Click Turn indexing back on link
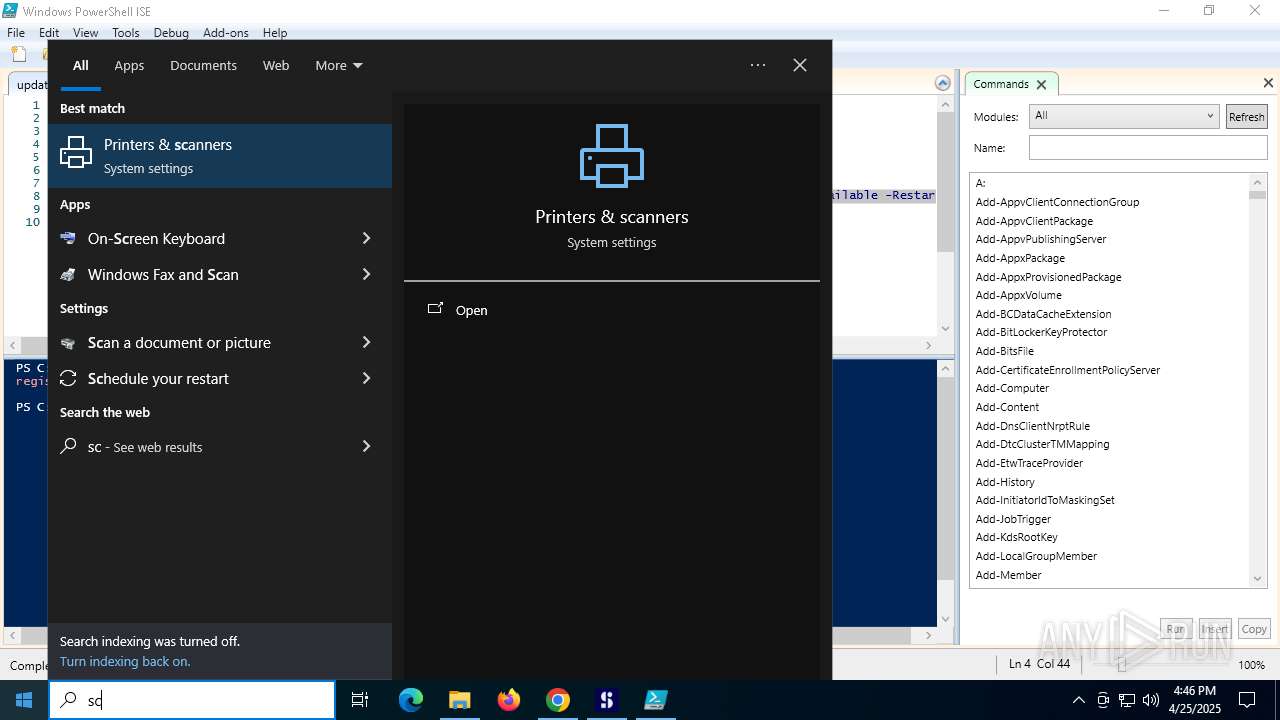Viewport: 1280px width, 720px height. pos(125,661)
